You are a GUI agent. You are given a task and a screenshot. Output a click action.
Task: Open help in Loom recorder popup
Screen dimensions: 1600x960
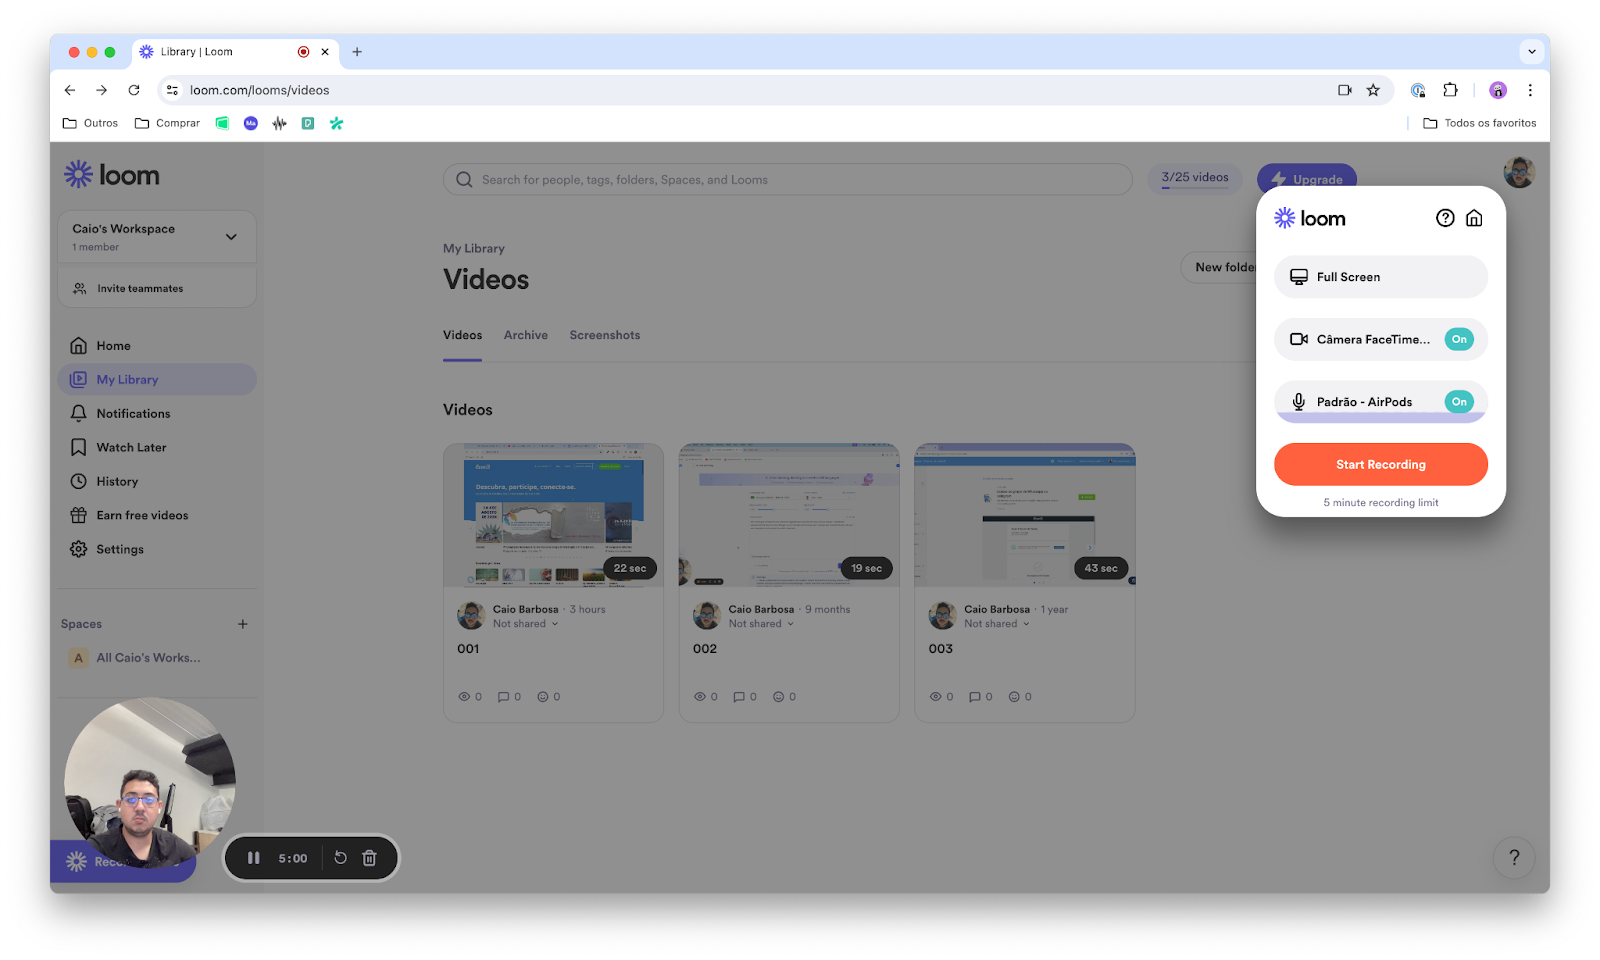1445,218
